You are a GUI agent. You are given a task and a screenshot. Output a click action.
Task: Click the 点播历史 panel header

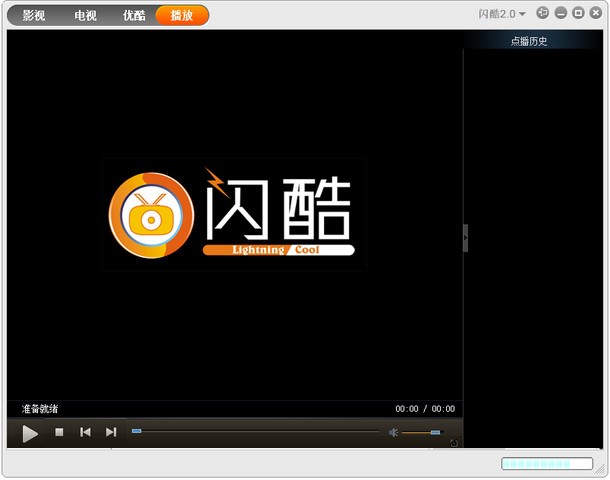point(529,41)
